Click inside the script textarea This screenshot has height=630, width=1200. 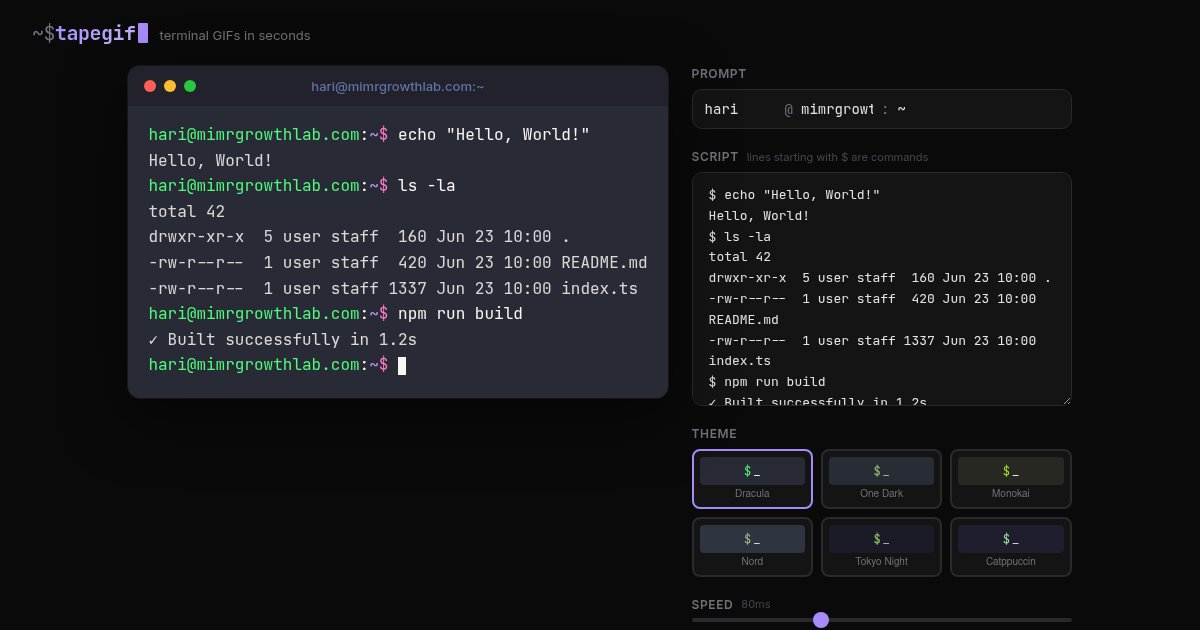[x=882, y=289]
